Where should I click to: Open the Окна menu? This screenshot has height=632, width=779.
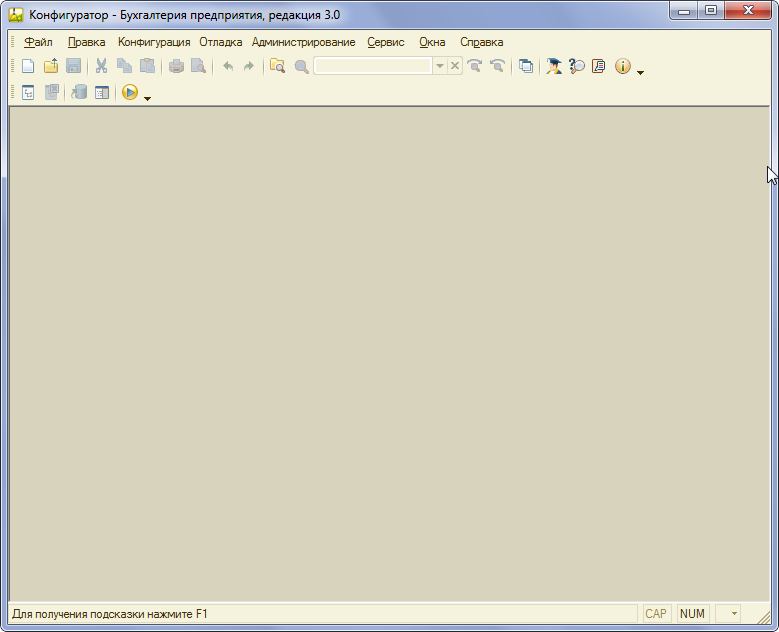(x=432, y=42)
